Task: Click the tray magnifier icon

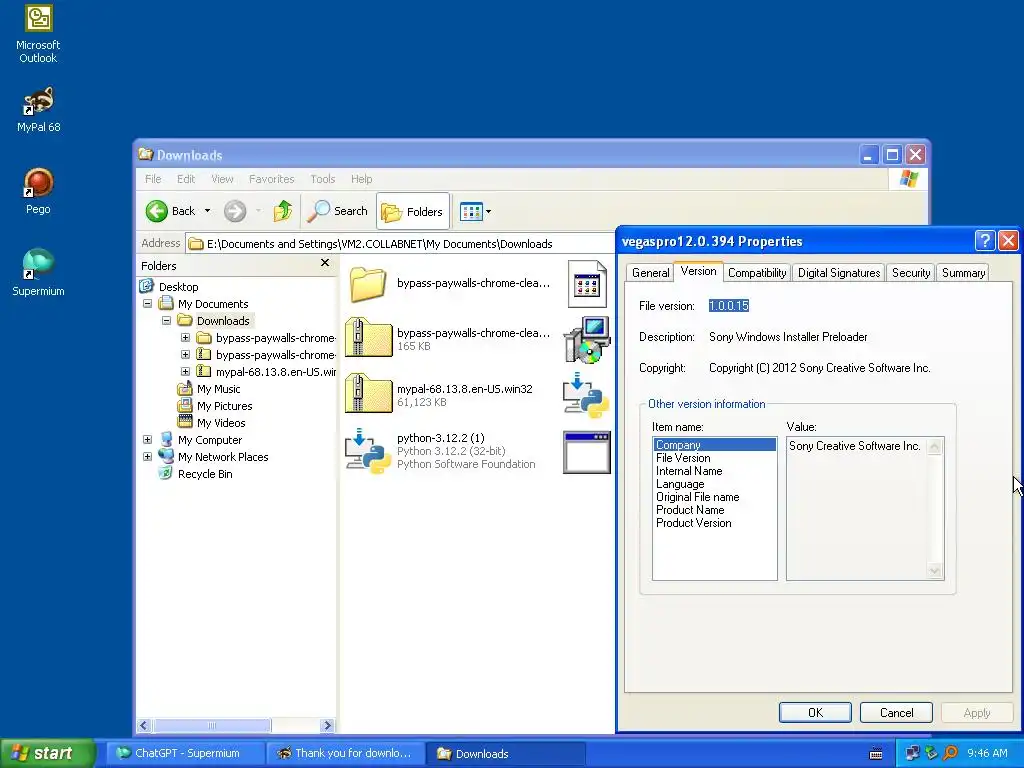Action: click(950, 753)
